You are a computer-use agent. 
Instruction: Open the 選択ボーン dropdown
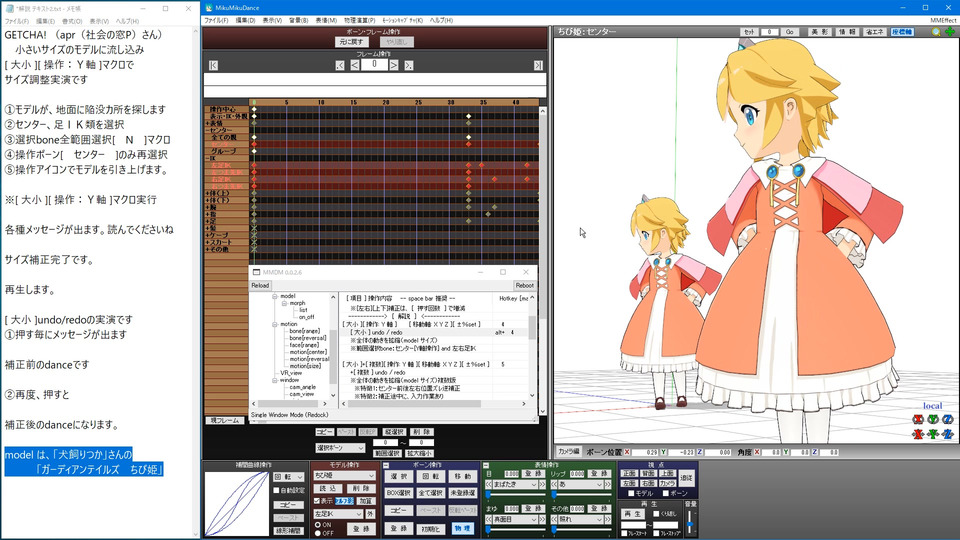(x=341, y=446)
